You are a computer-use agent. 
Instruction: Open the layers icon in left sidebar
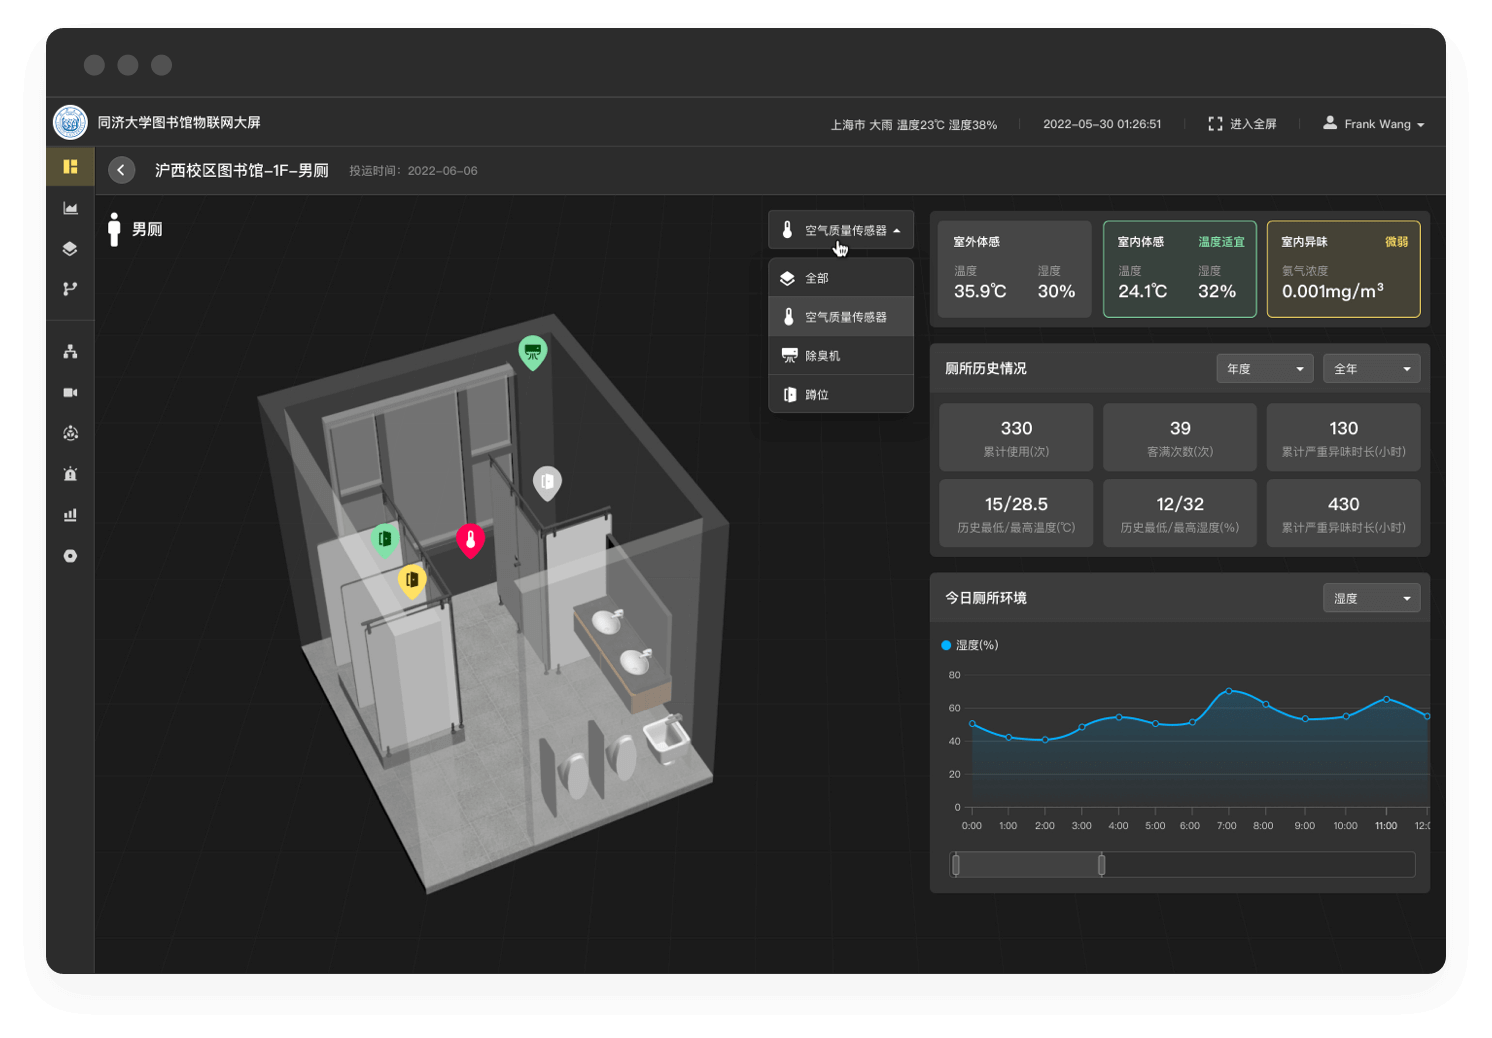click(70, 248)
